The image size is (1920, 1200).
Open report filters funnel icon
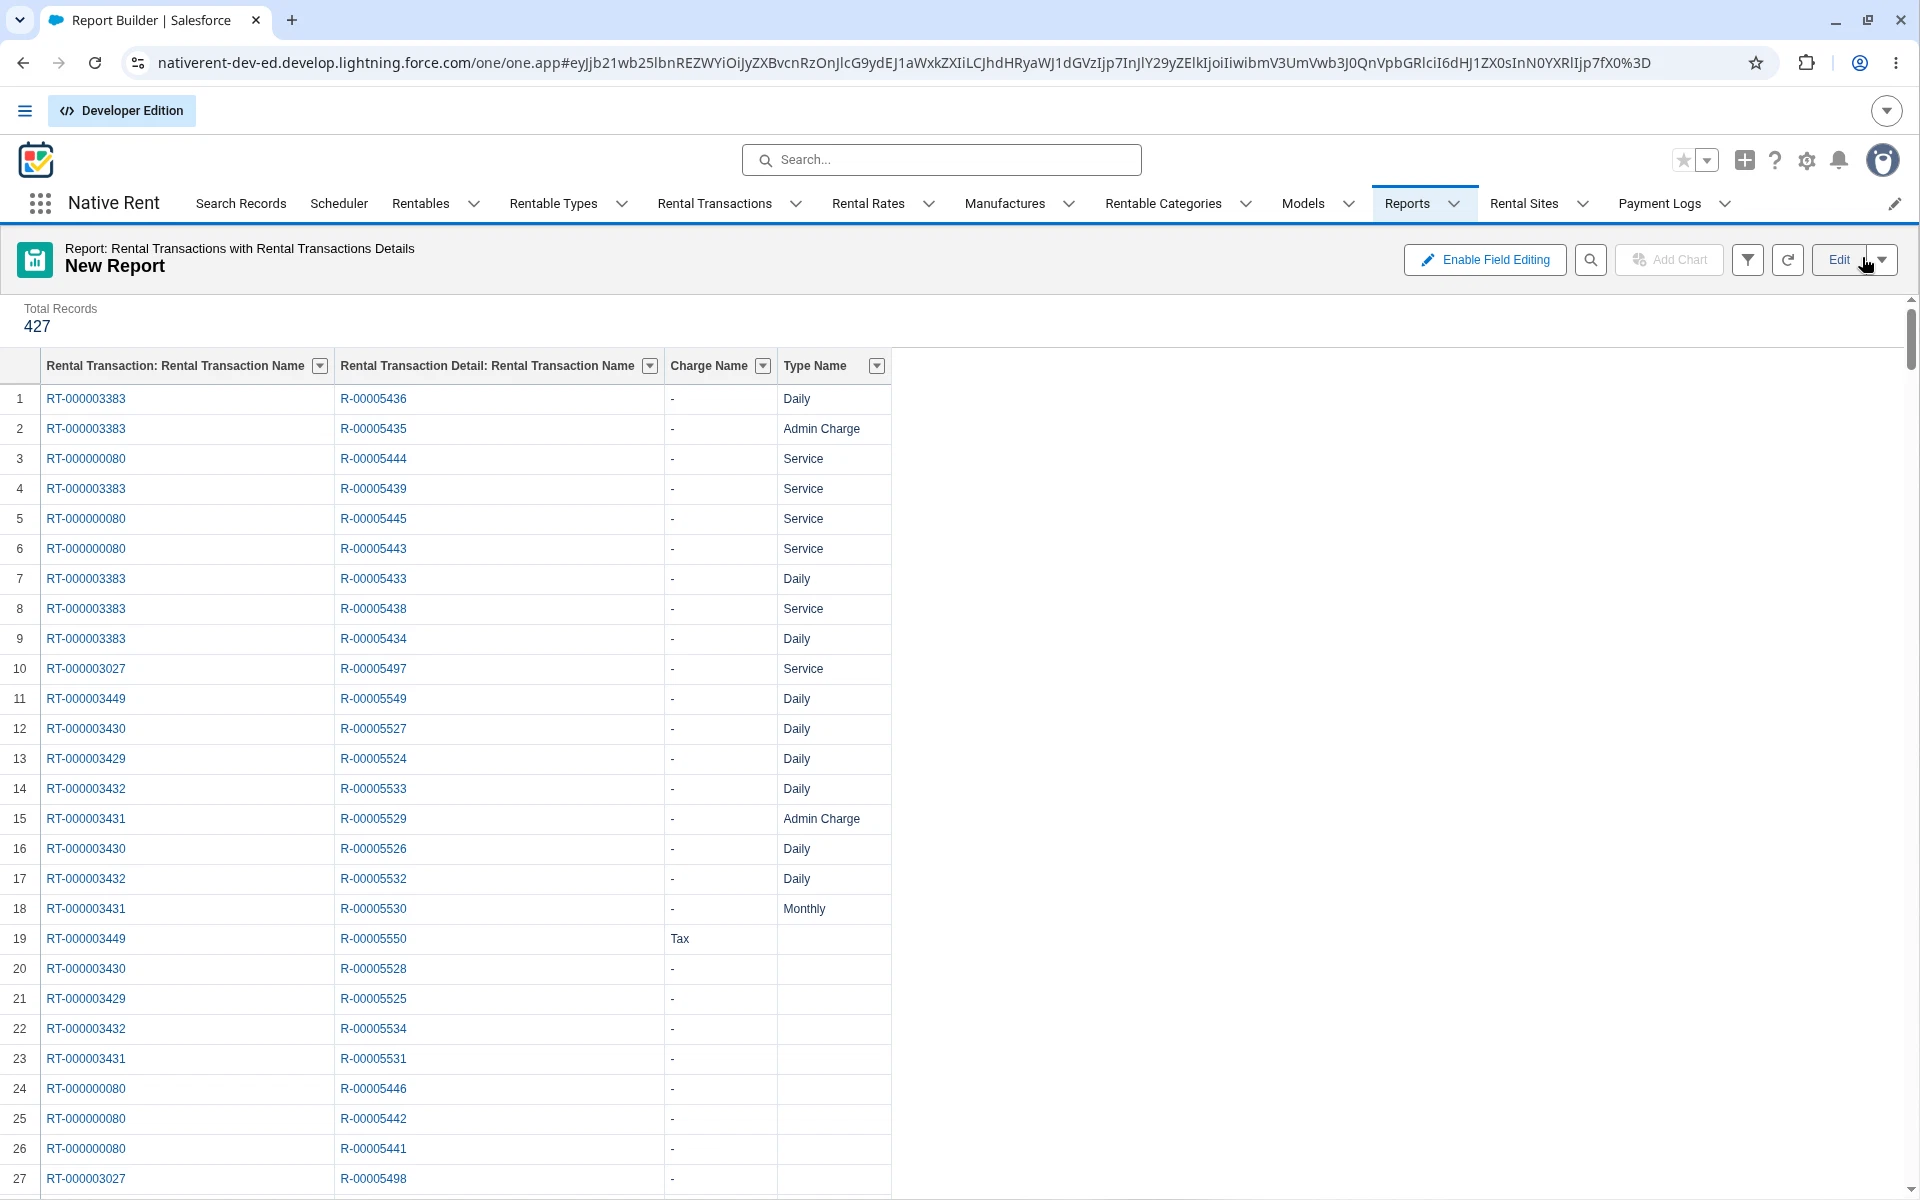click(1748, 260)
